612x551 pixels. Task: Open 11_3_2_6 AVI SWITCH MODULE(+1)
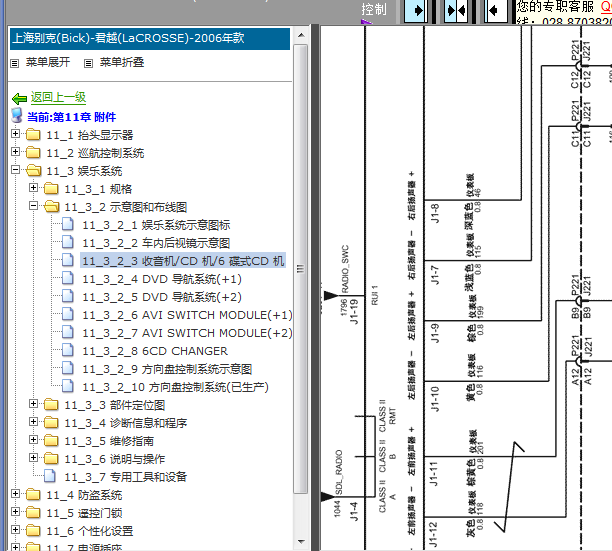coord(187,315)
